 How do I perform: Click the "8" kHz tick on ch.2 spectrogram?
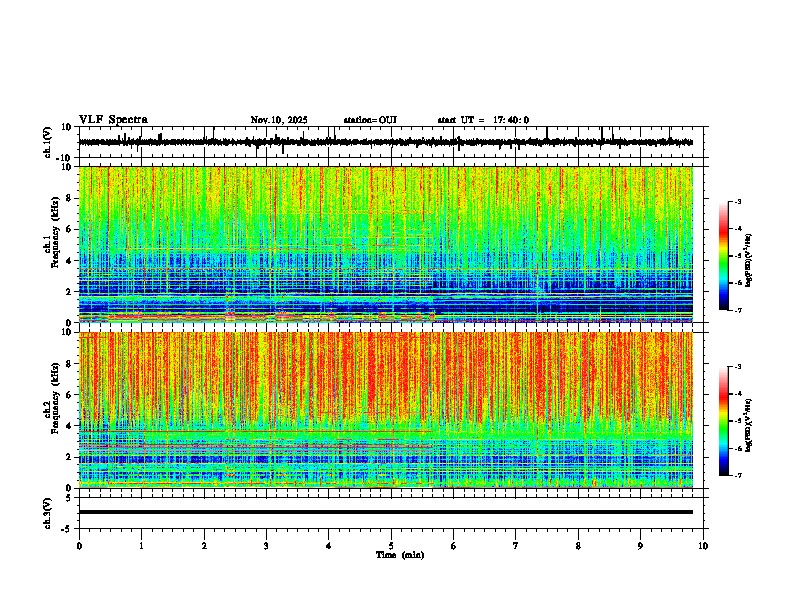tap(69, 364)
